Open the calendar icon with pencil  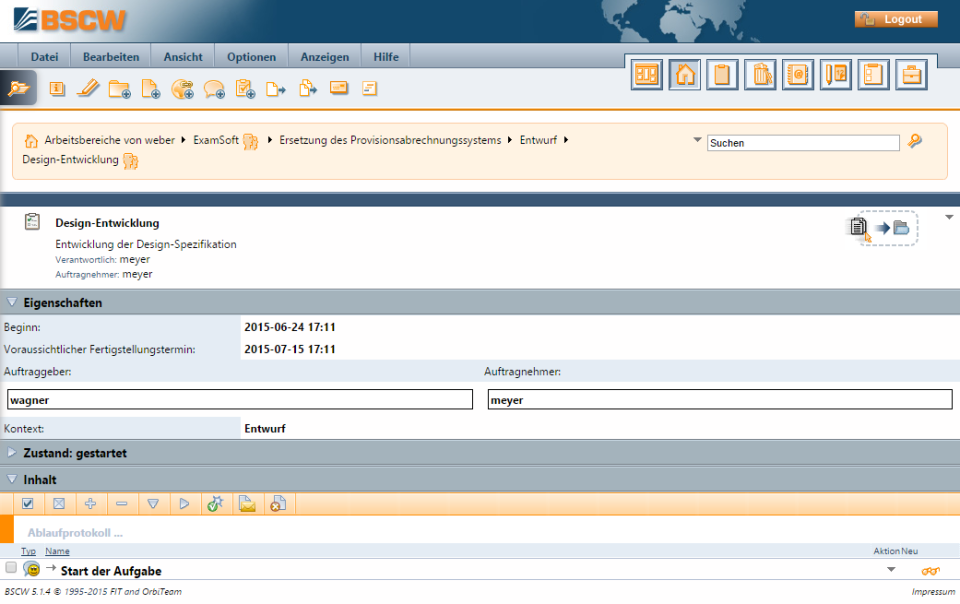(836, 75)
